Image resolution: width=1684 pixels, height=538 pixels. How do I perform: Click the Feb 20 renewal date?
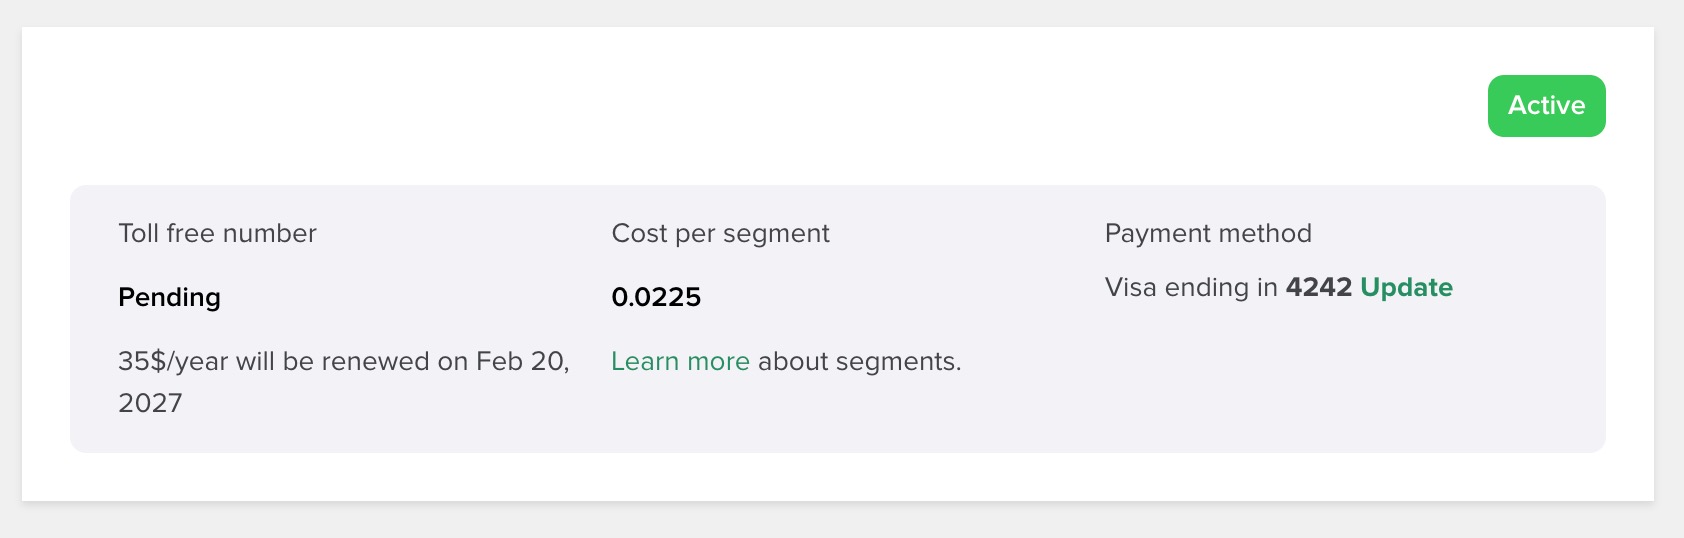[x=521, y=362]
